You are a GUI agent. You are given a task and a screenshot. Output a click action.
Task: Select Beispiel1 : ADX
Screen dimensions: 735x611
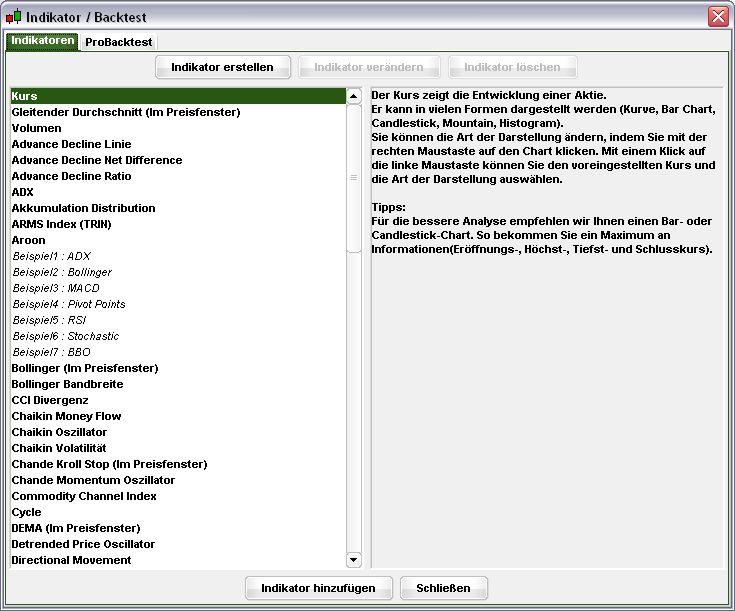[x=178, y=256]
